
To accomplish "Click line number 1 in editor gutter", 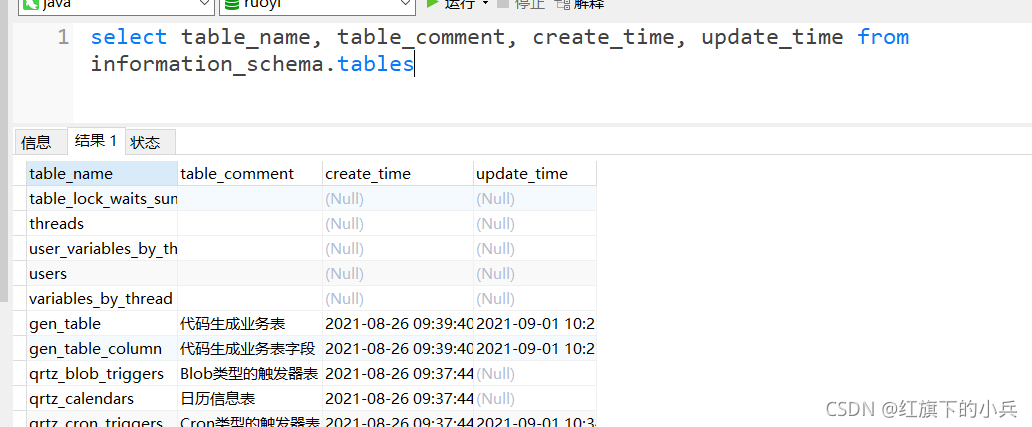I will (x=63, y=38).
